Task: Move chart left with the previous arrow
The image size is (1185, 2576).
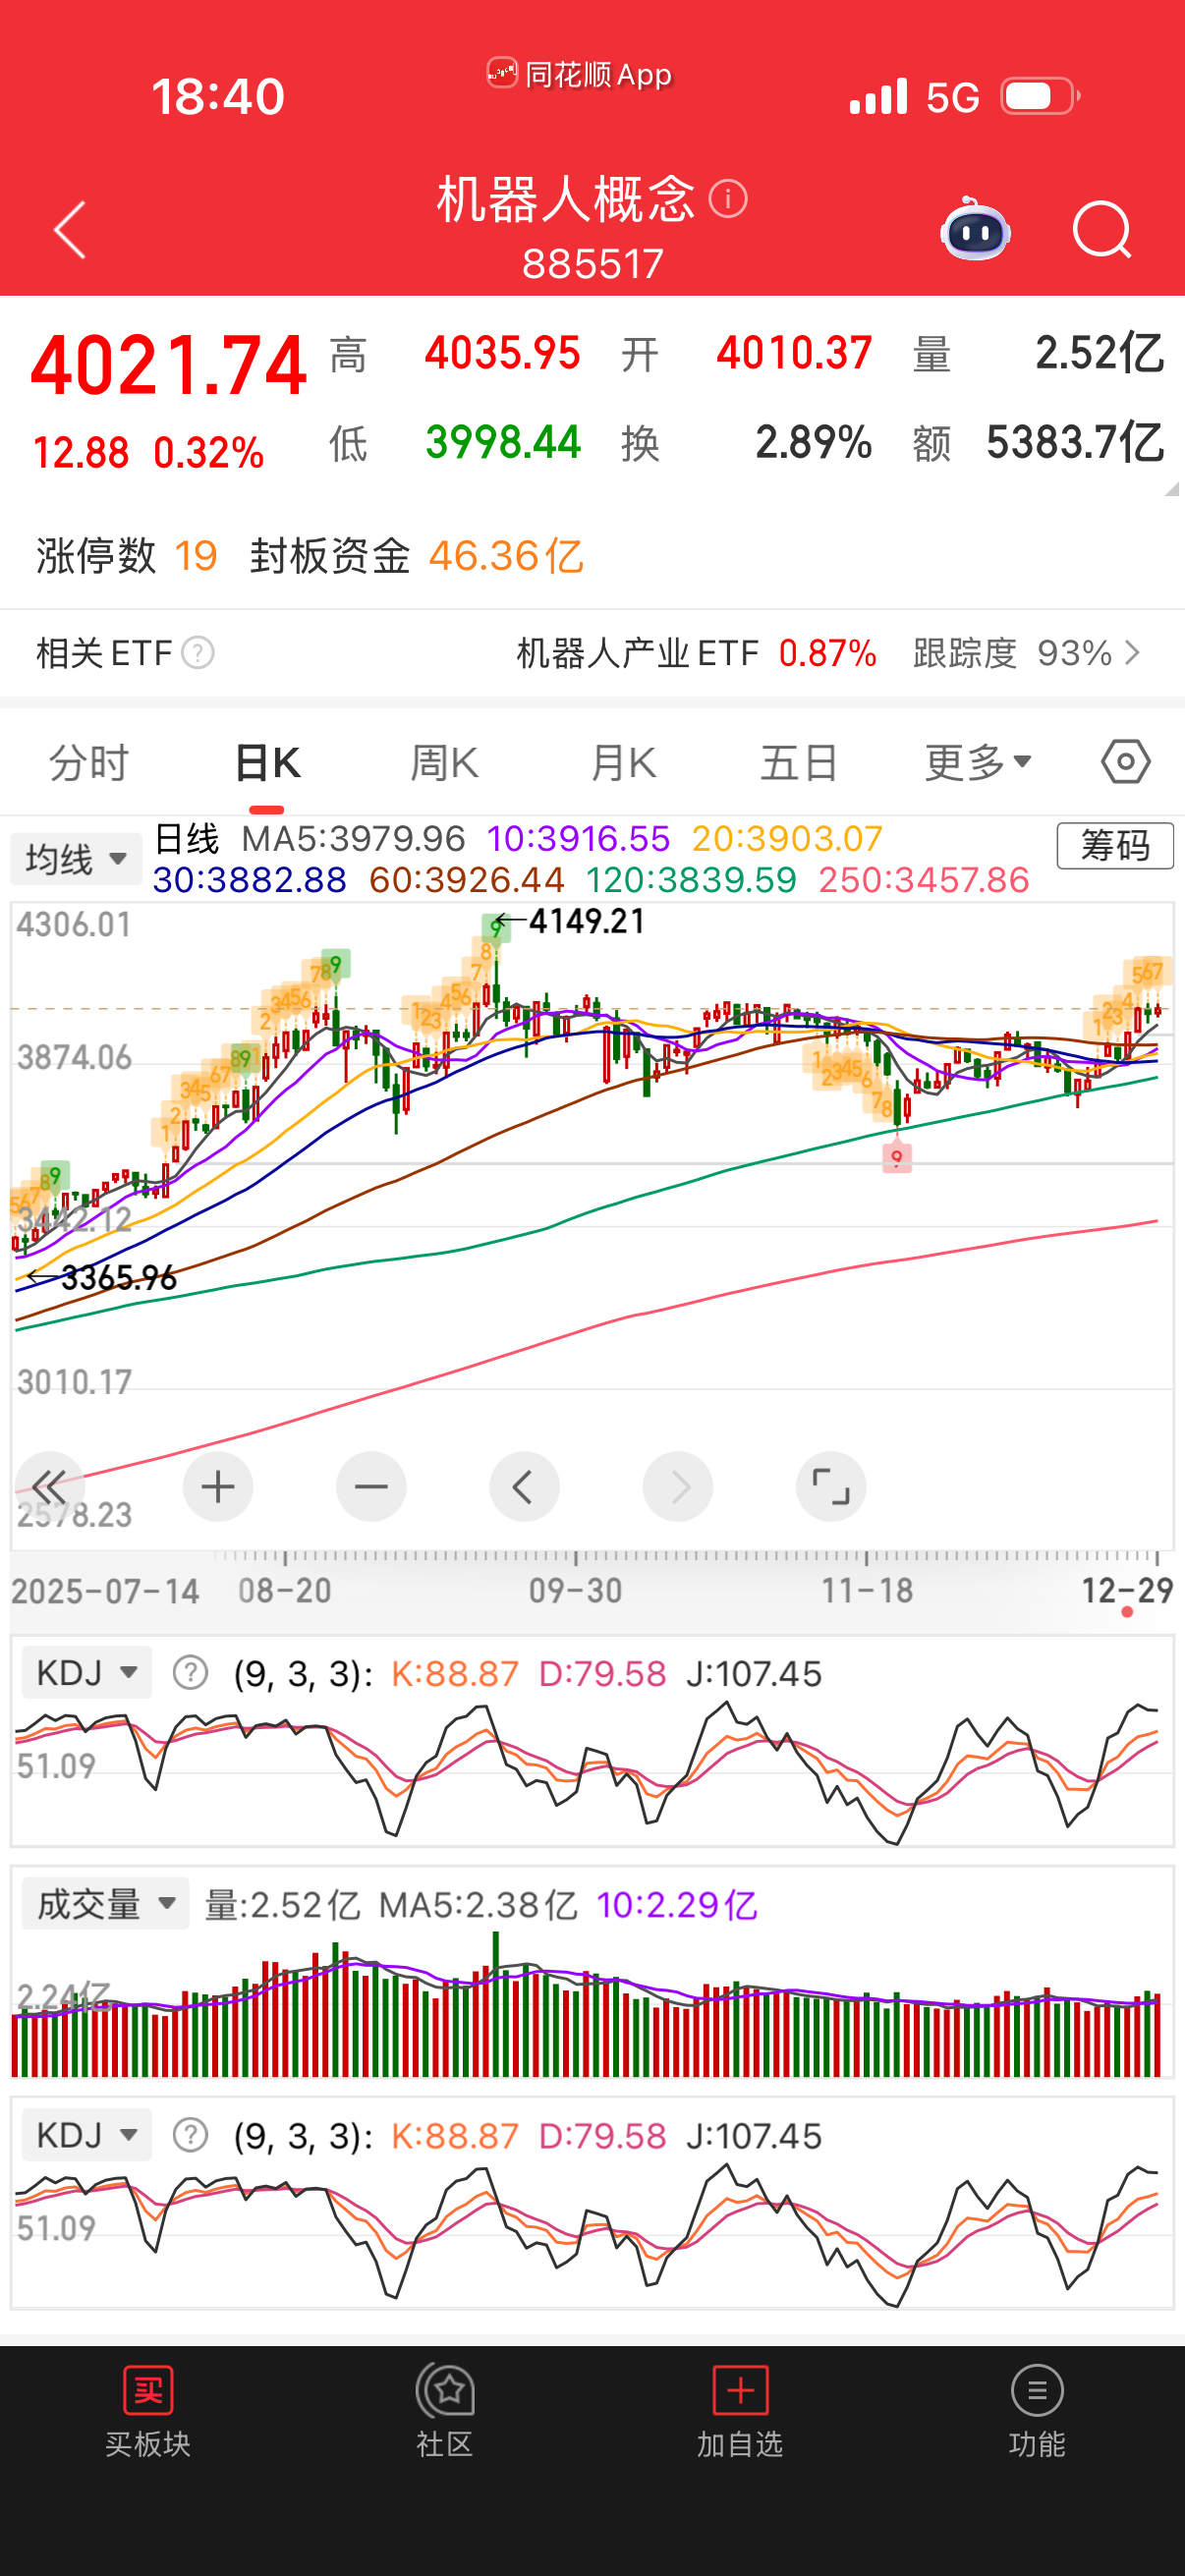Action: 524,1487
